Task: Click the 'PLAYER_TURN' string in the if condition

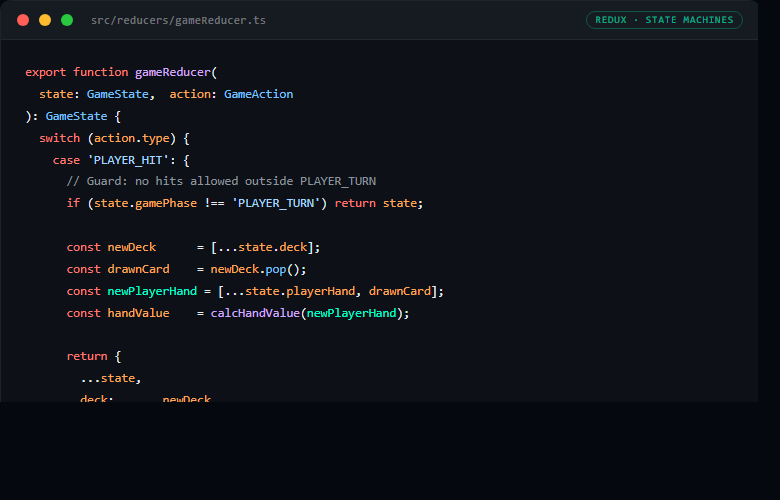Action: tap(276, 203)
